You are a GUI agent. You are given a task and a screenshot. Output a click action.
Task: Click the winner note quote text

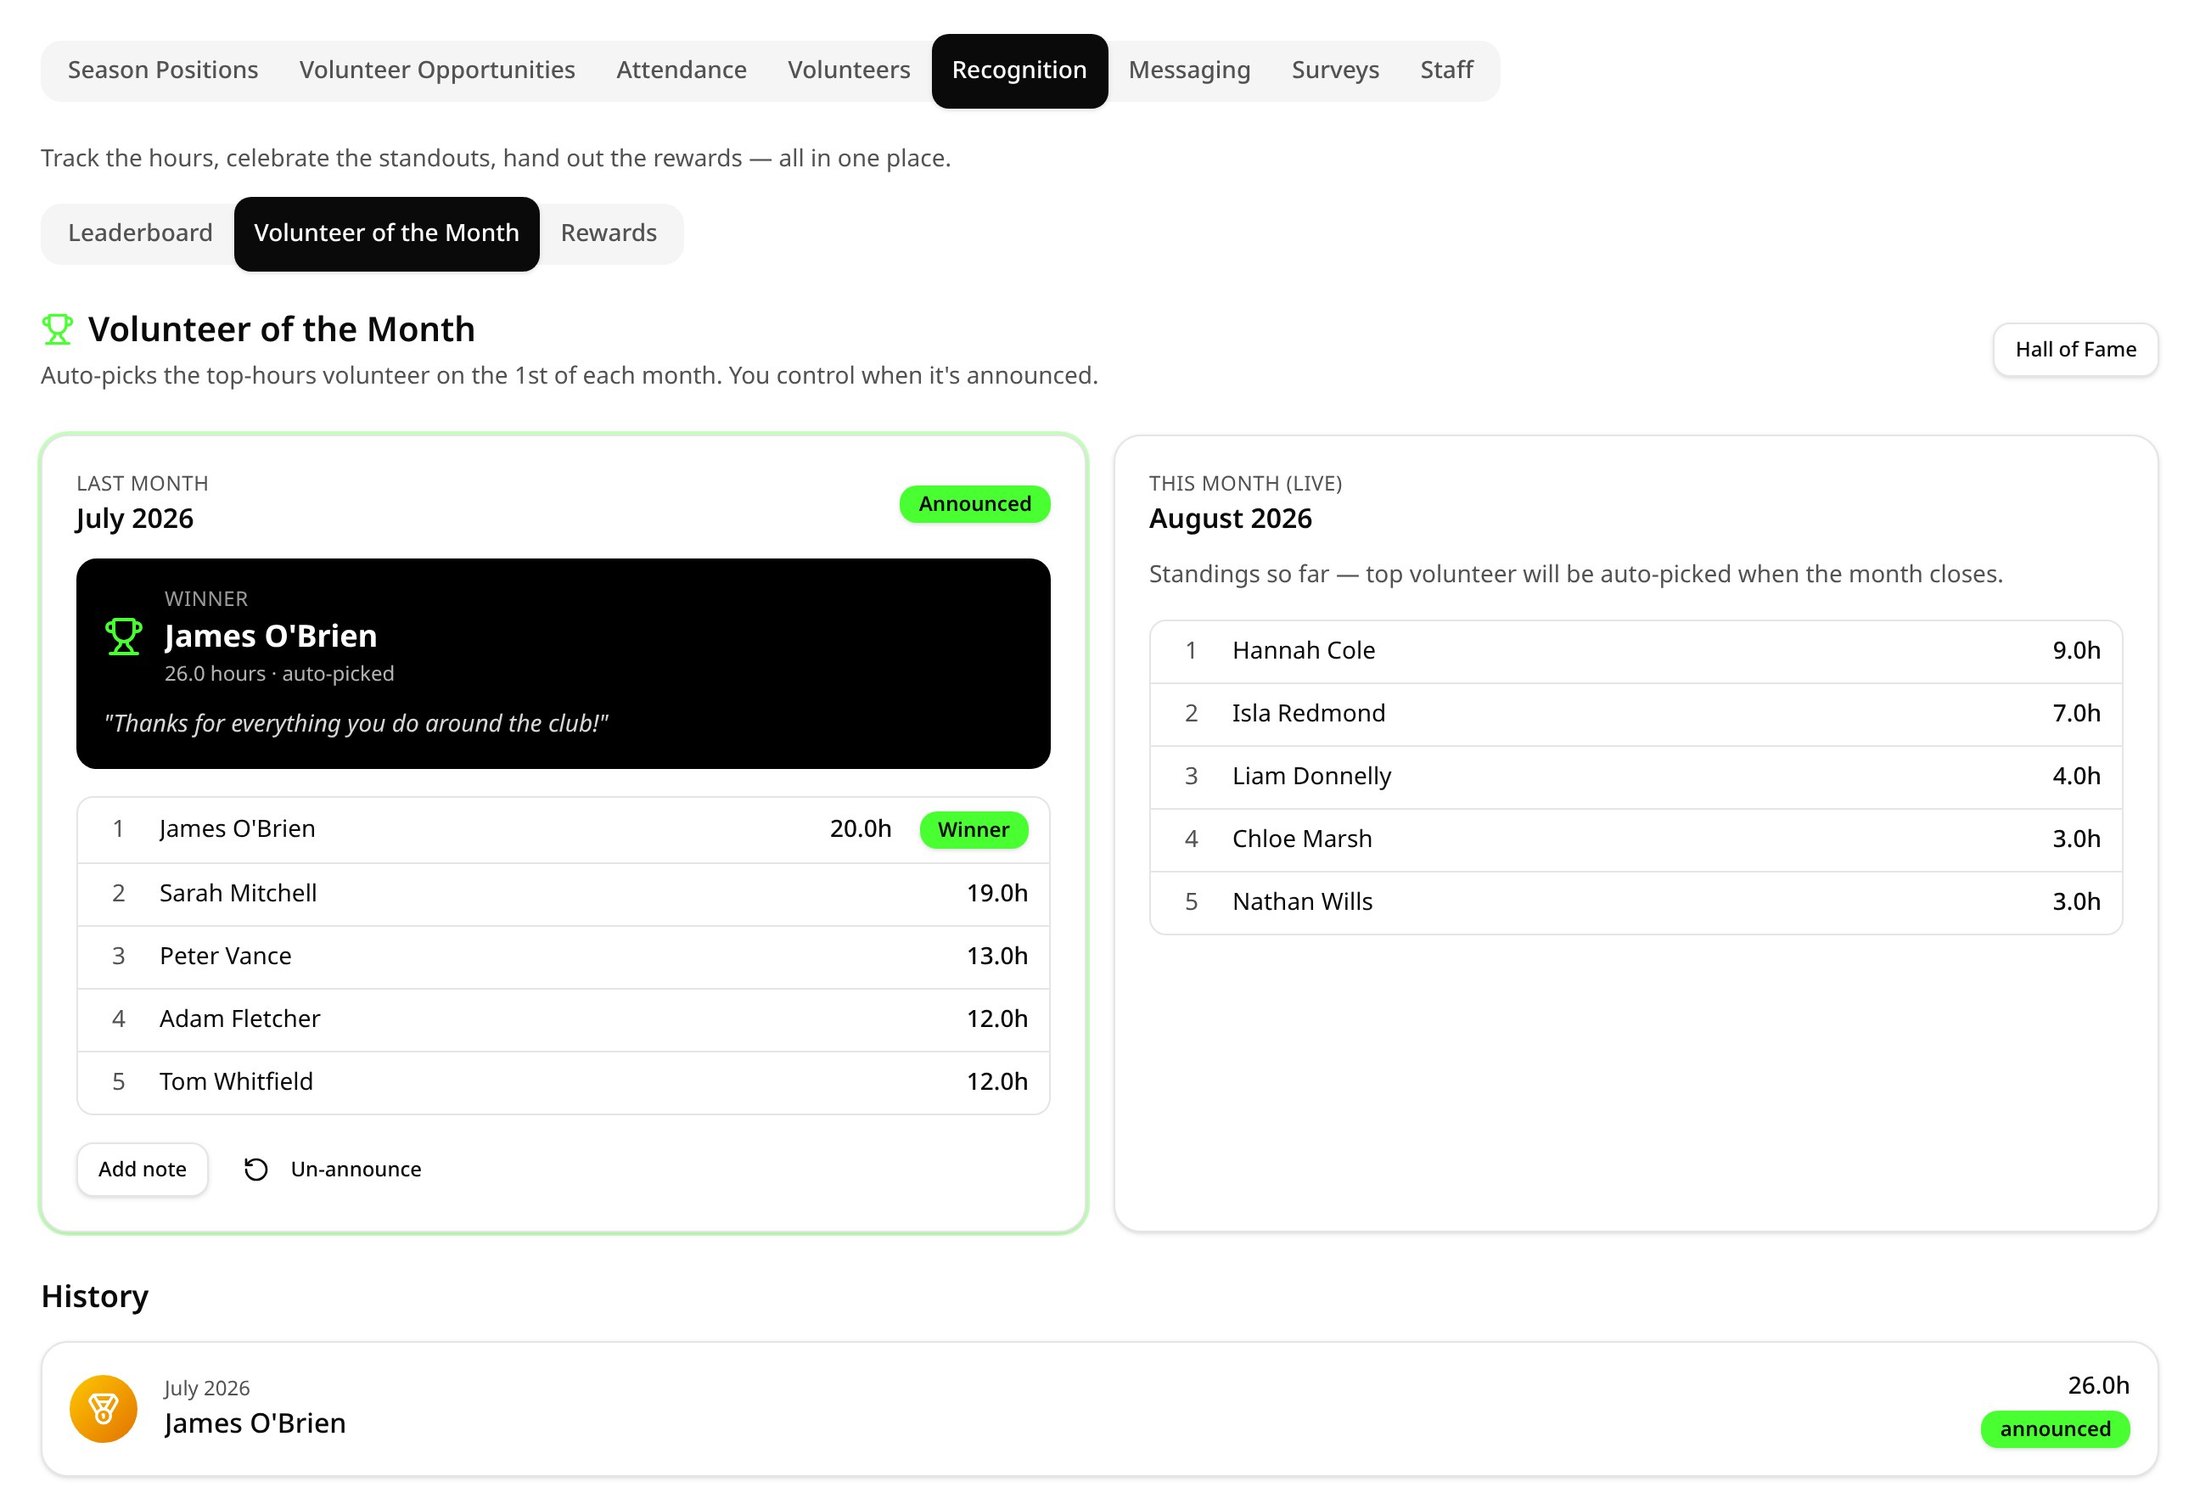click(x=356, y=724)
